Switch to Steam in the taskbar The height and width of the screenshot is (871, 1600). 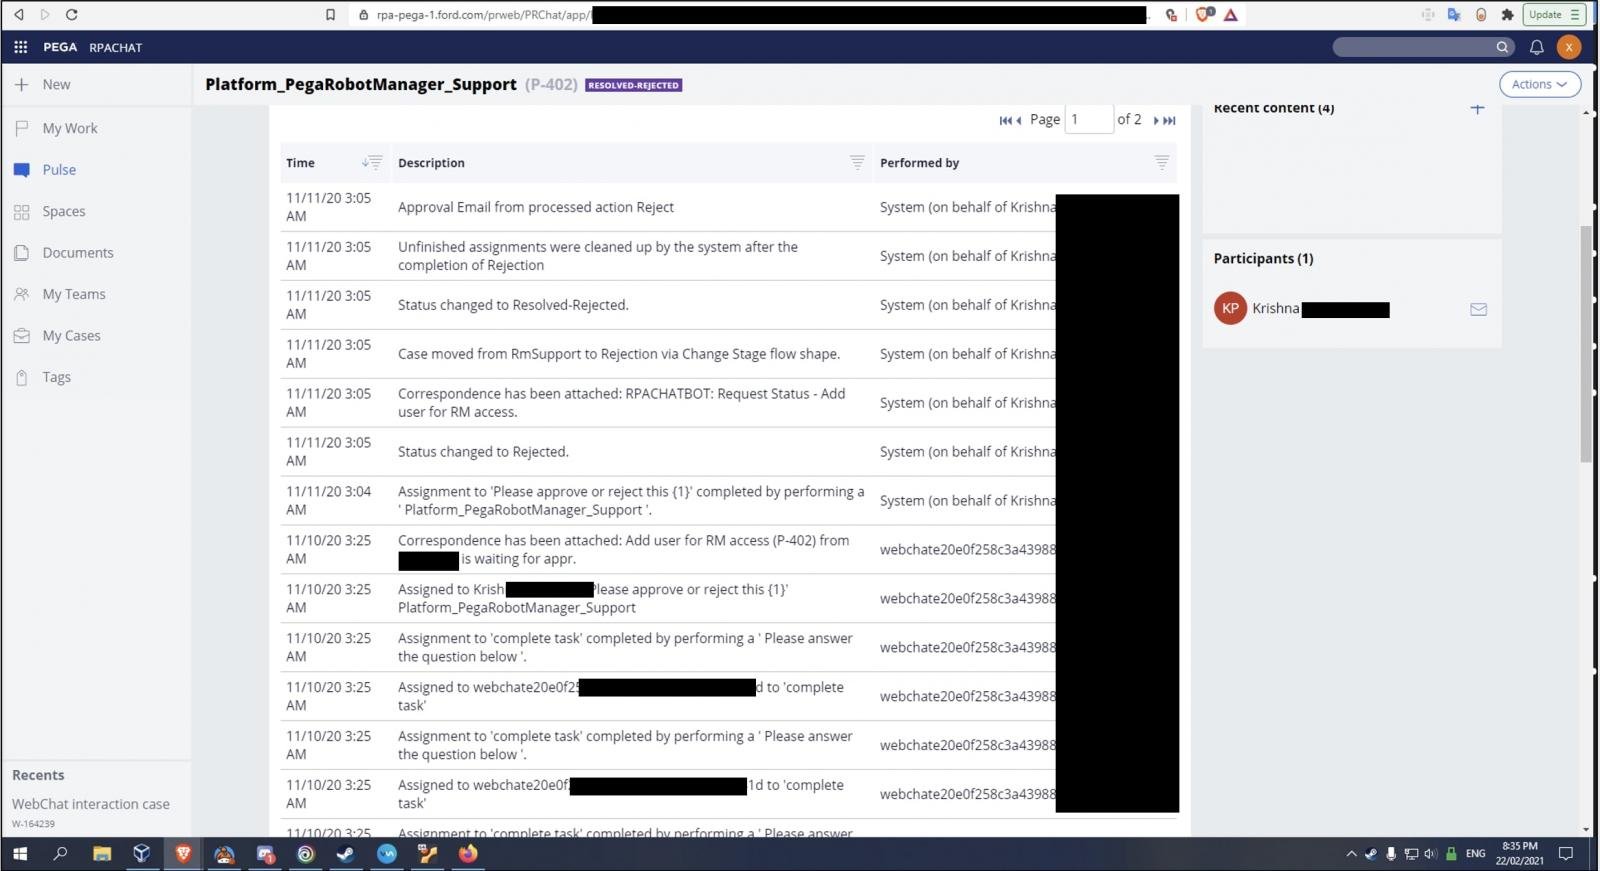(345, 854)
